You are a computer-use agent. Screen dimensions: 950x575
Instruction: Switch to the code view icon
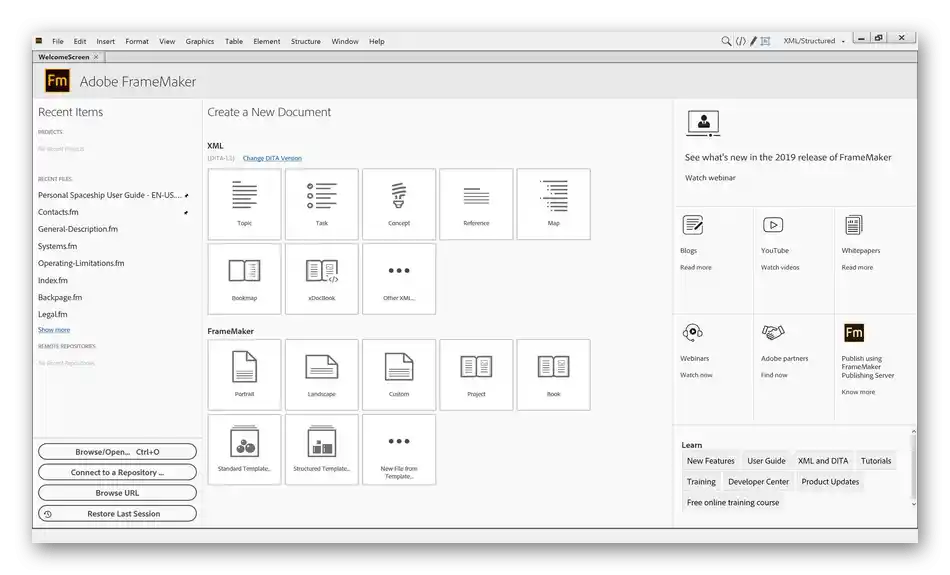point(740,41)
